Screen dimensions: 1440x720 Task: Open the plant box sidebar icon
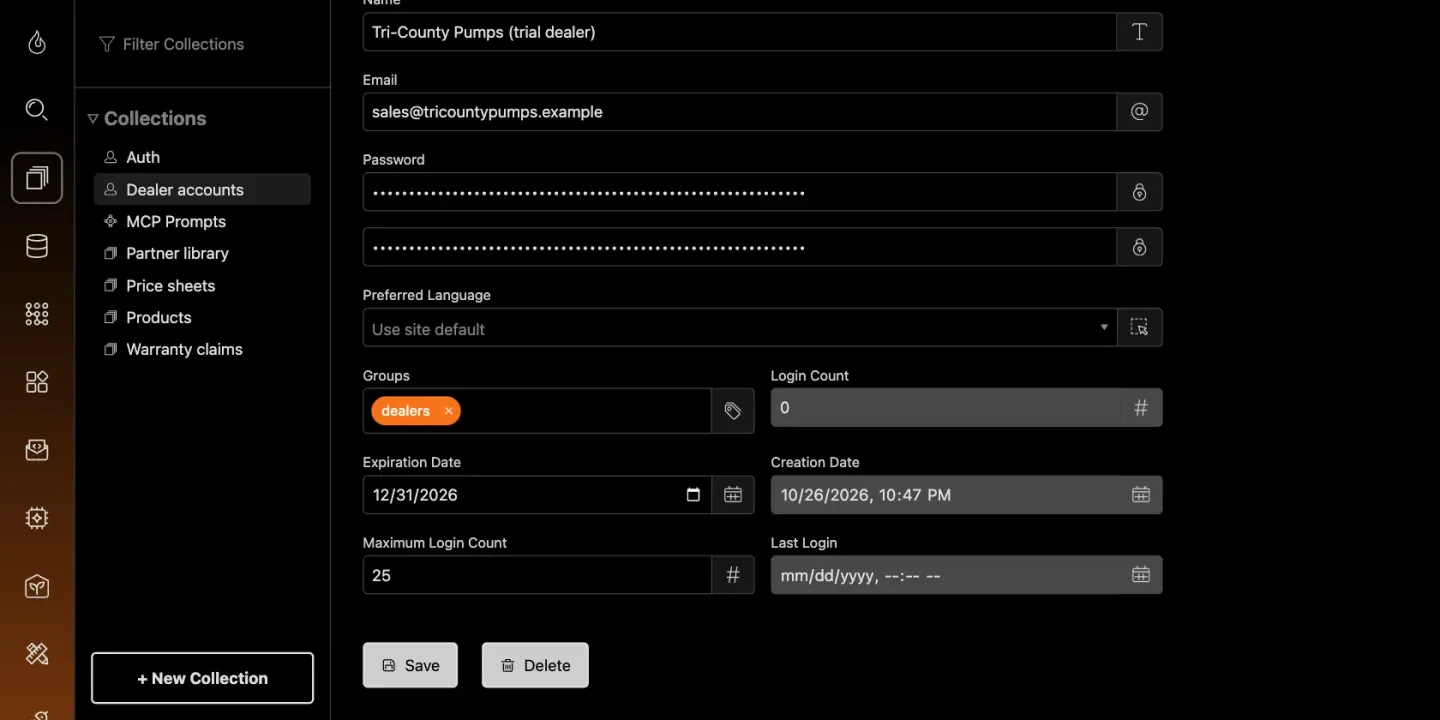click(37, 586)
